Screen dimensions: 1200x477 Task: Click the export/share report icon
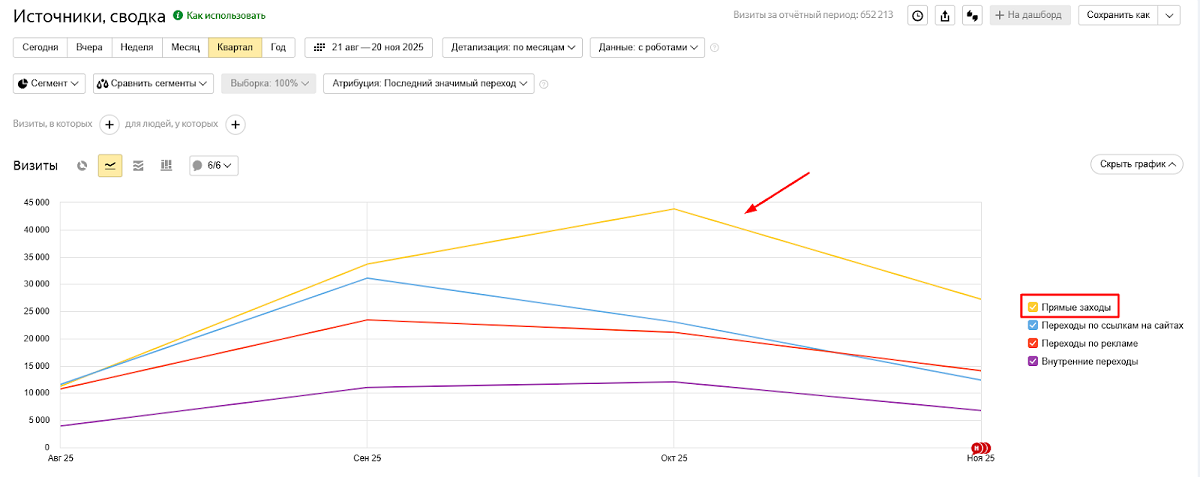[944, 16]
